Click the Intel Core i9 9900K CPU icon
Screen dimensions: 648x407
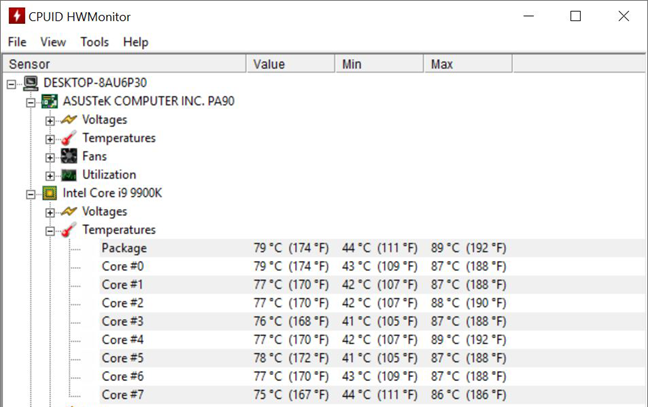point(50,193)
